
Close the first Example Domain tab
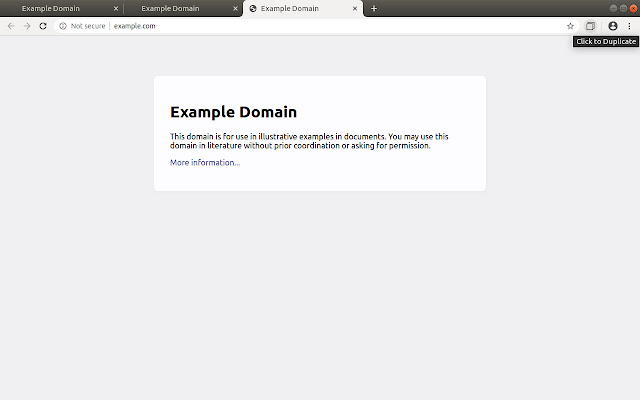pyautogui.click(x=116, y=9)
